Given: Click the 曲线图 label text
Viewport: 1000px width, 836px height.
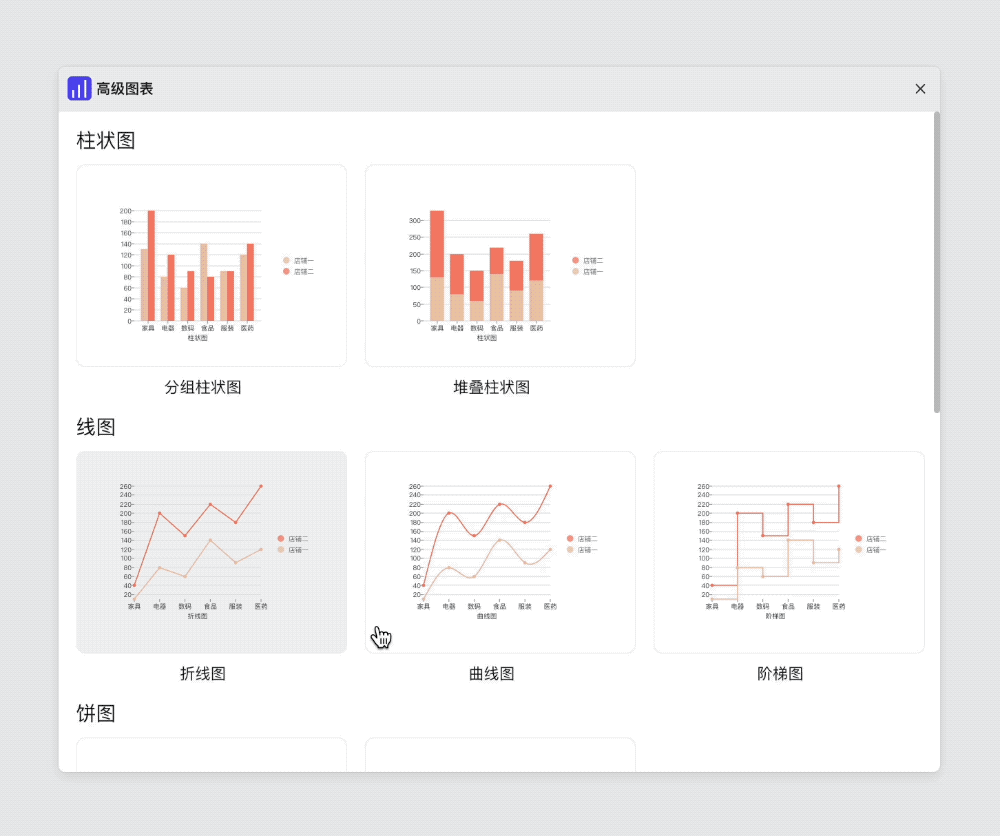Looking at the screenshot, I should 492,673.
